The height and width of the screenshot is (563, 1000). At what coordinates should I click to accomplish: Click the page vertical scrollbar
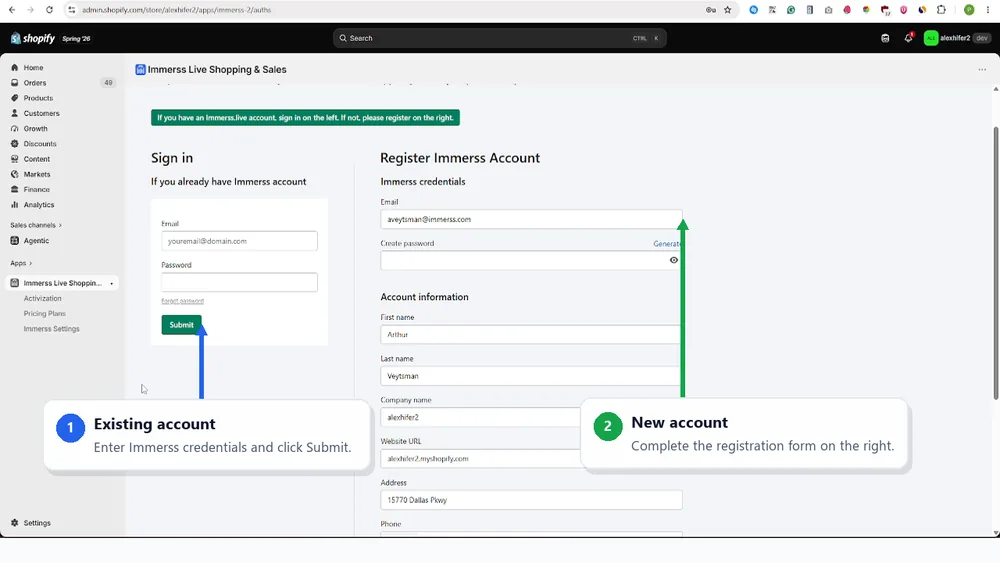[x=996, y=263]
